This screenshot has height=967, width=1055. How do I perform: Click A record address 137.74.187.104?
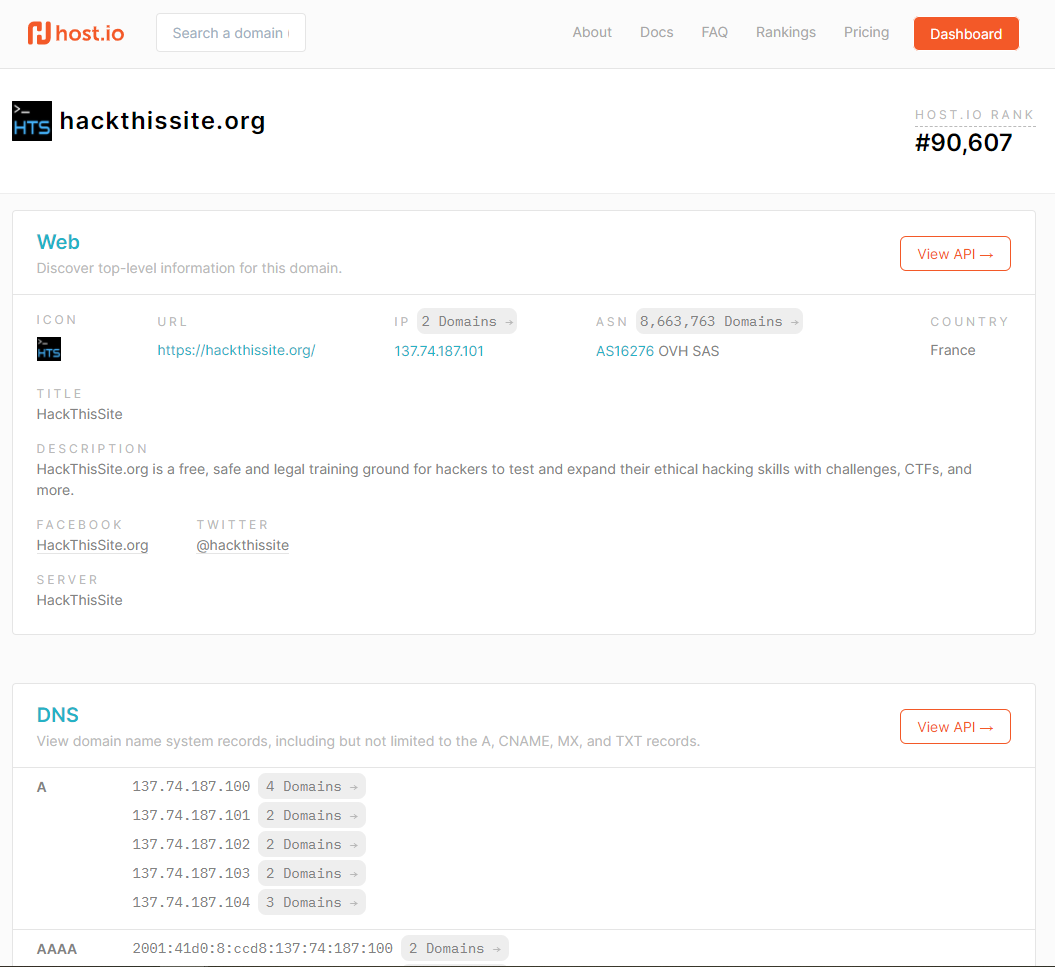click(191, 902)
